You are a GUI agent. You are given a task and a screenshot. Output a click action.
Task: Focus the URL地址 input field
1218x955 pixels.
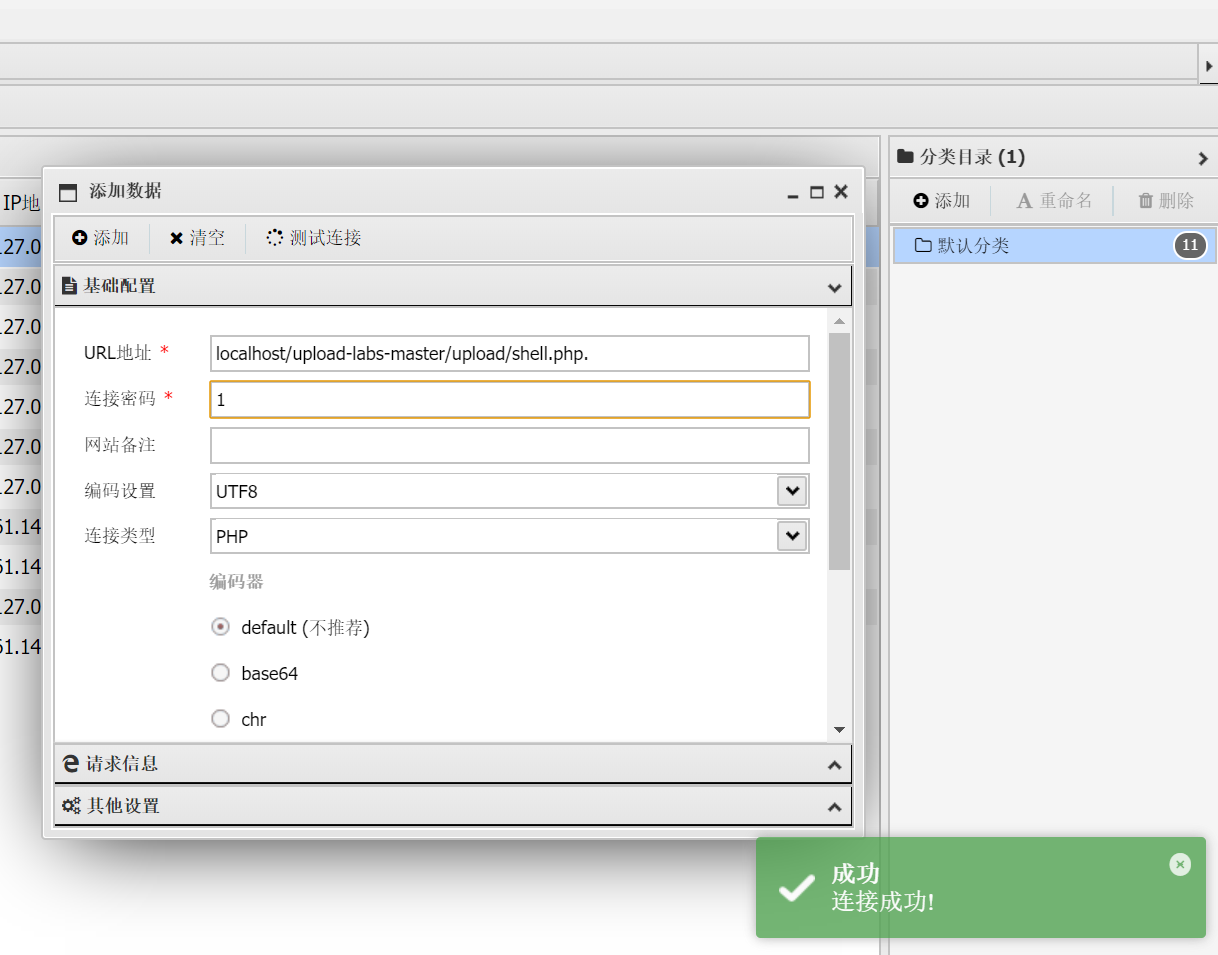510,354
